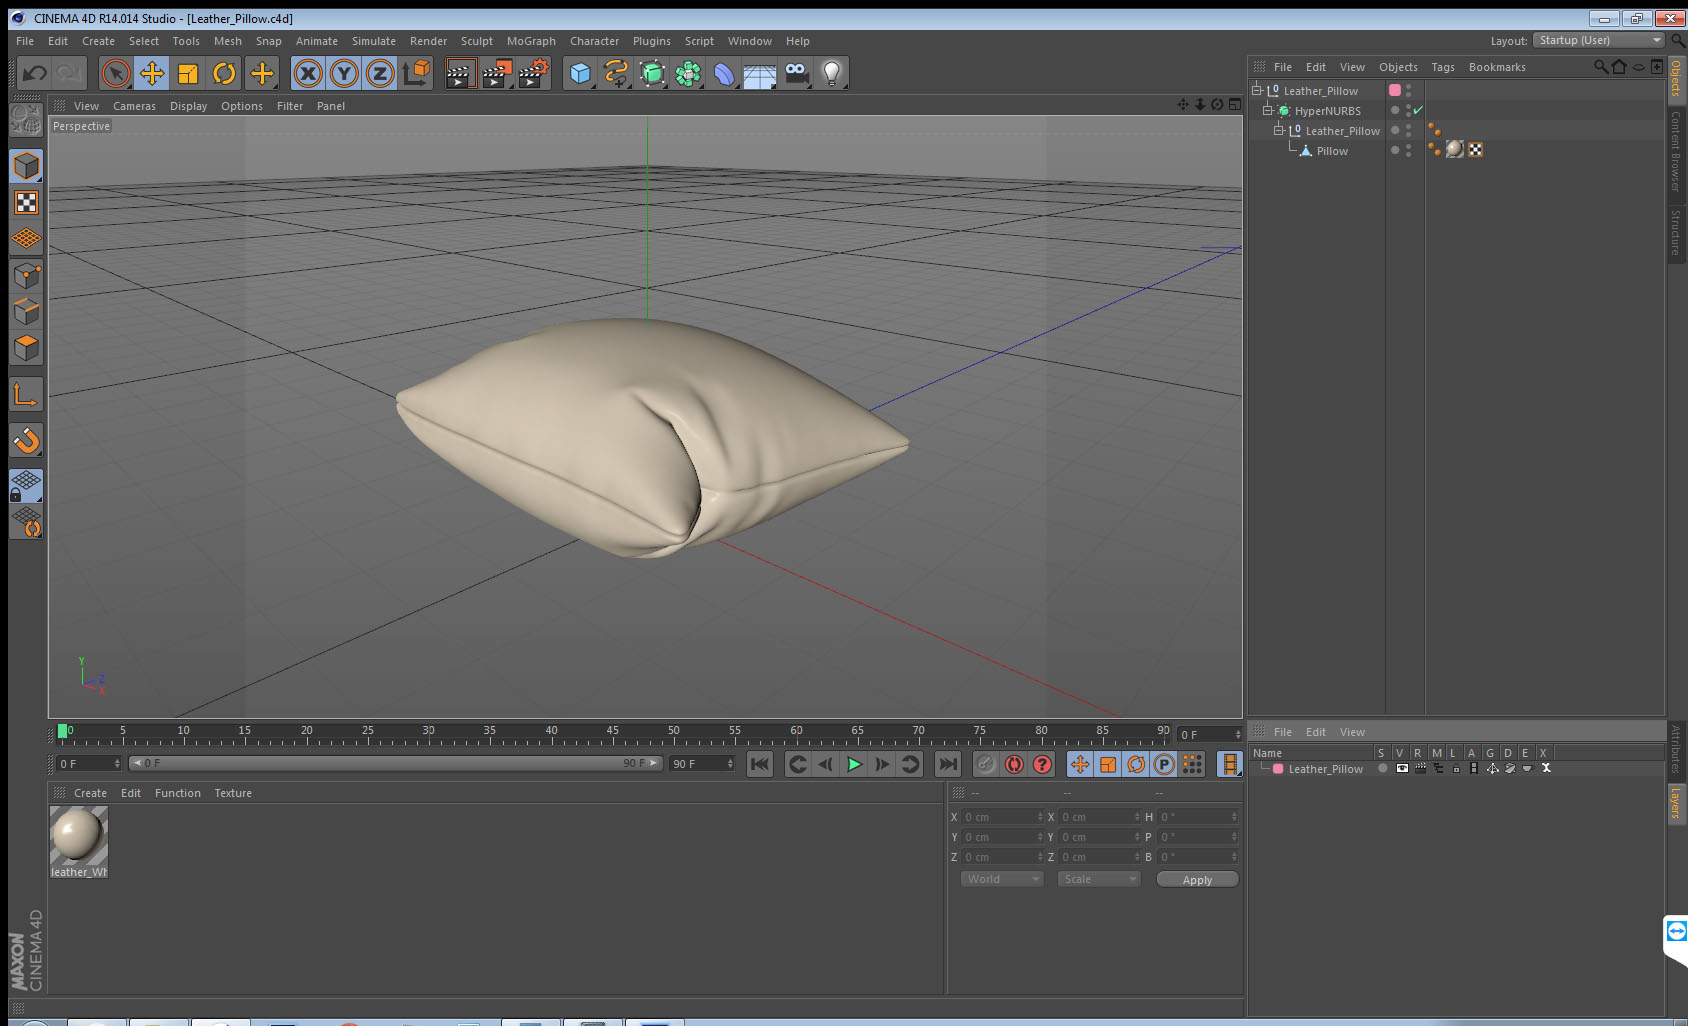Switch to Model mode
The height and width of the screenshot is (1026, 1688).
26,166
